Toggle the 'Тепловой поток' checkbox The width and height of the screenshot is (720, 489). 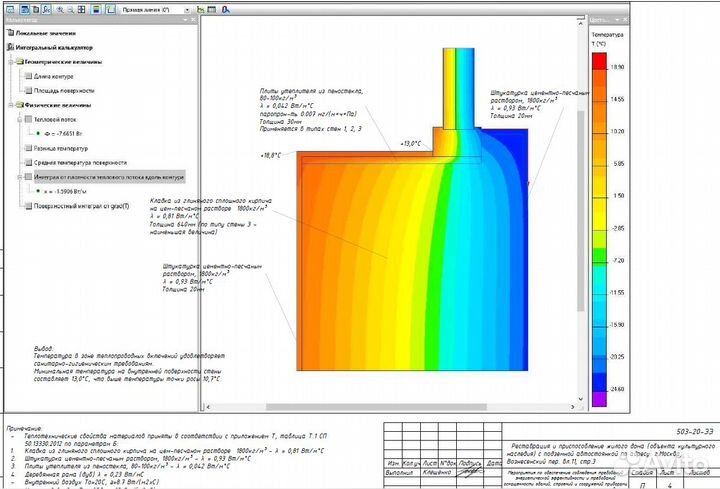[26, 119]
